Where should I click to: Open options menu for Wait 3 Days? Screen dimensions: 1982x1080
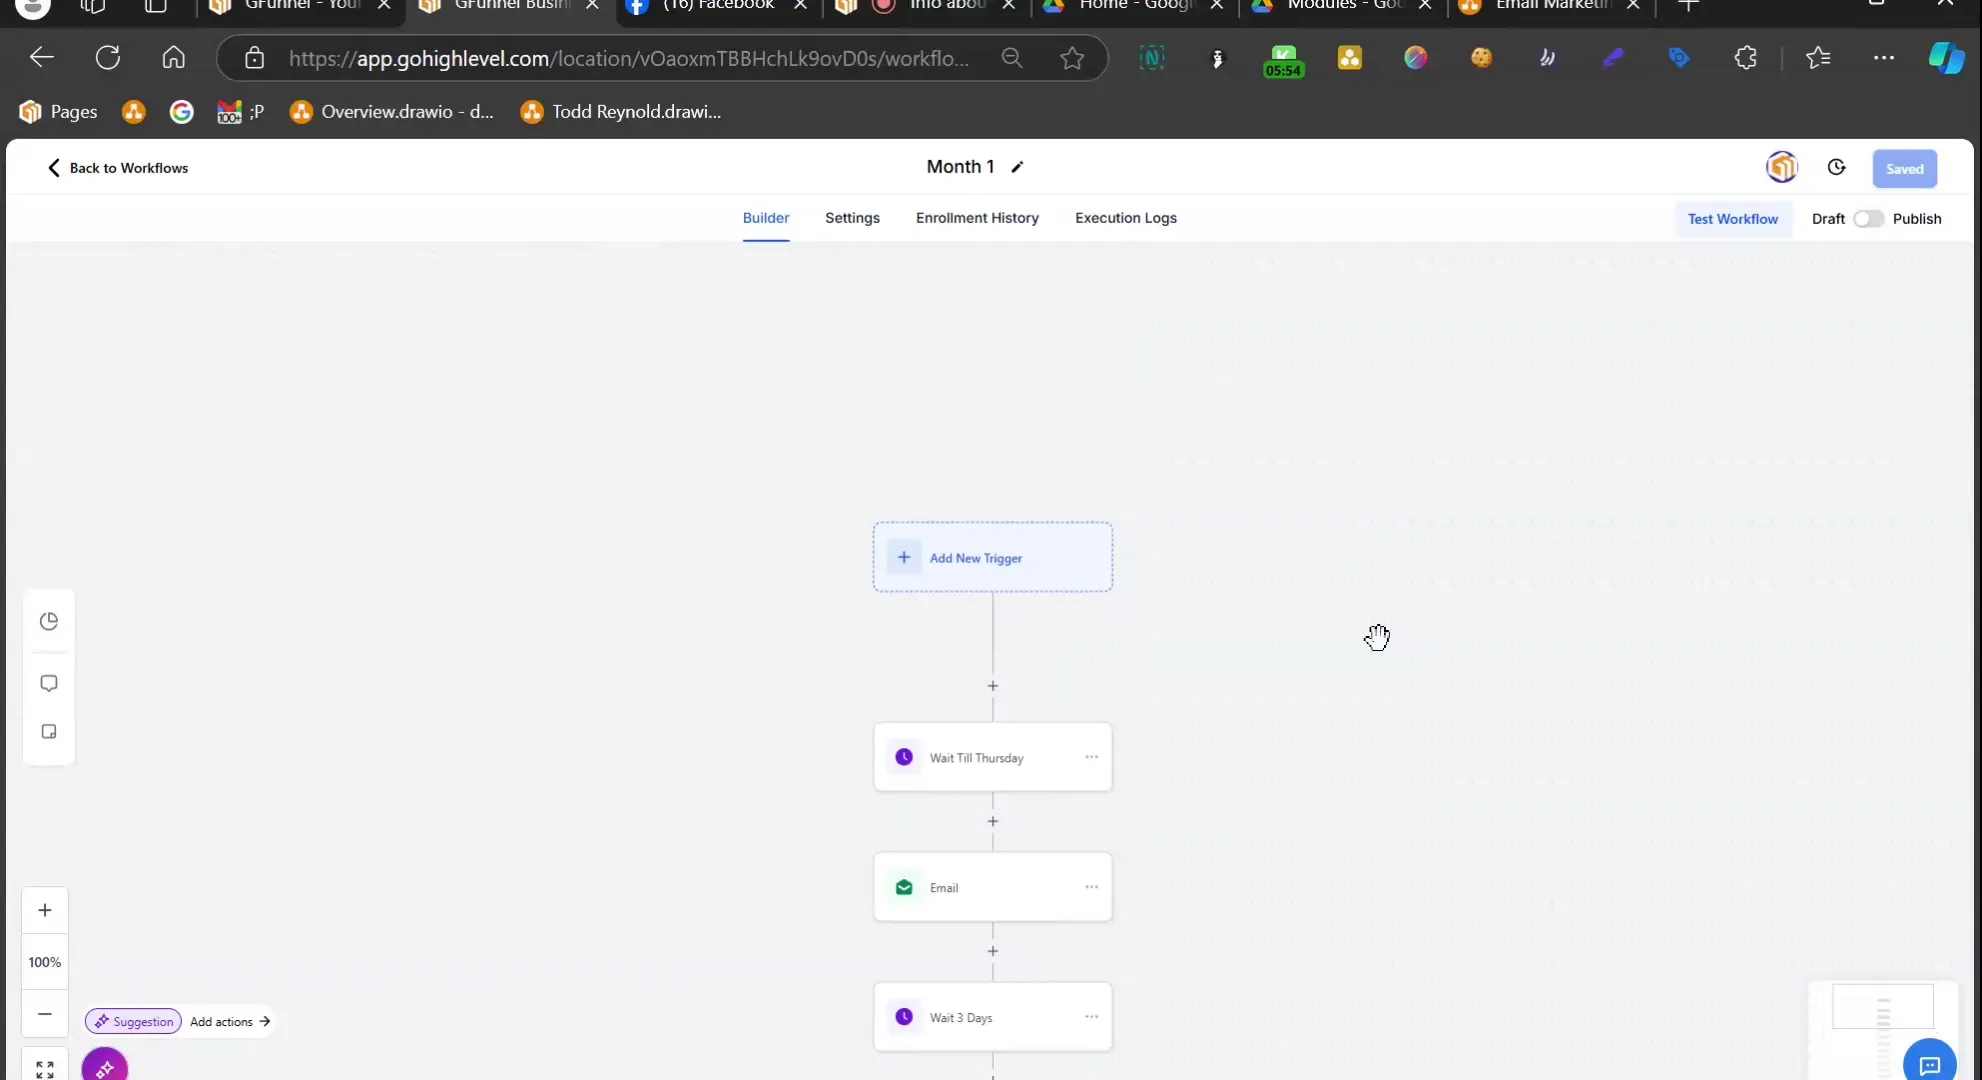(x=1091, y=1017)
